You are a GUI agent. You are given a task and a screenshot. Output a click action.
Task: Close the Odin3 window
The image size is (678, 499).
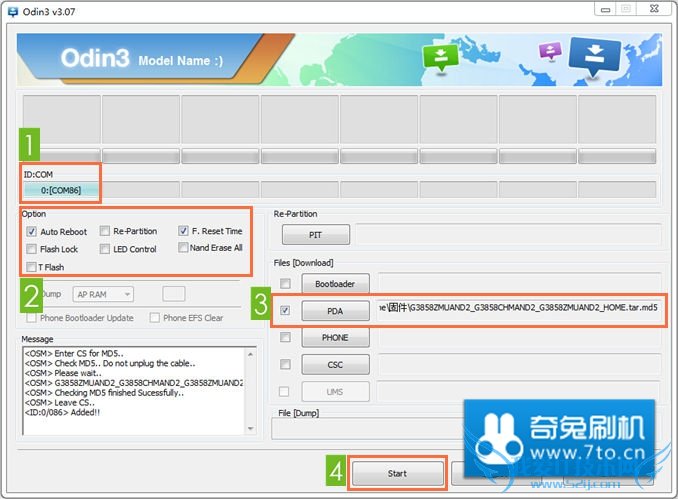pos(654,9)
